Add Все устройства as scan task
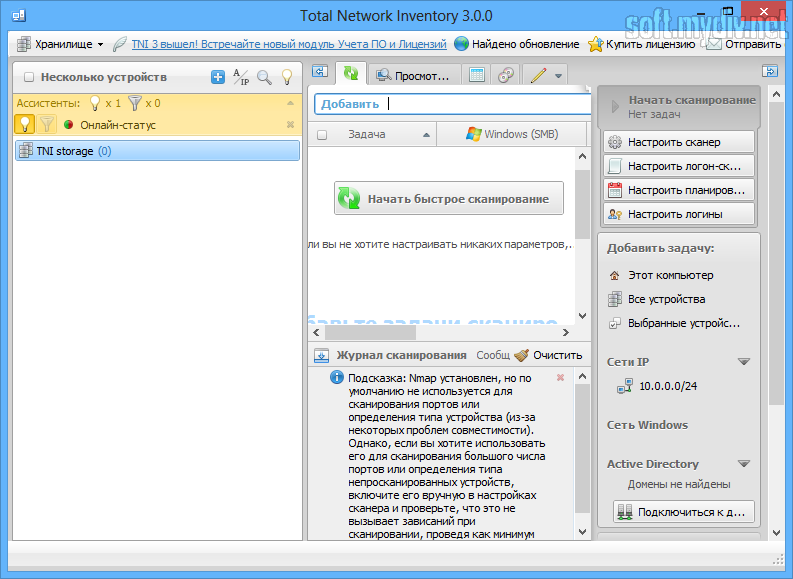The width and height of the screenshot is (793, 579). (657, 299)
